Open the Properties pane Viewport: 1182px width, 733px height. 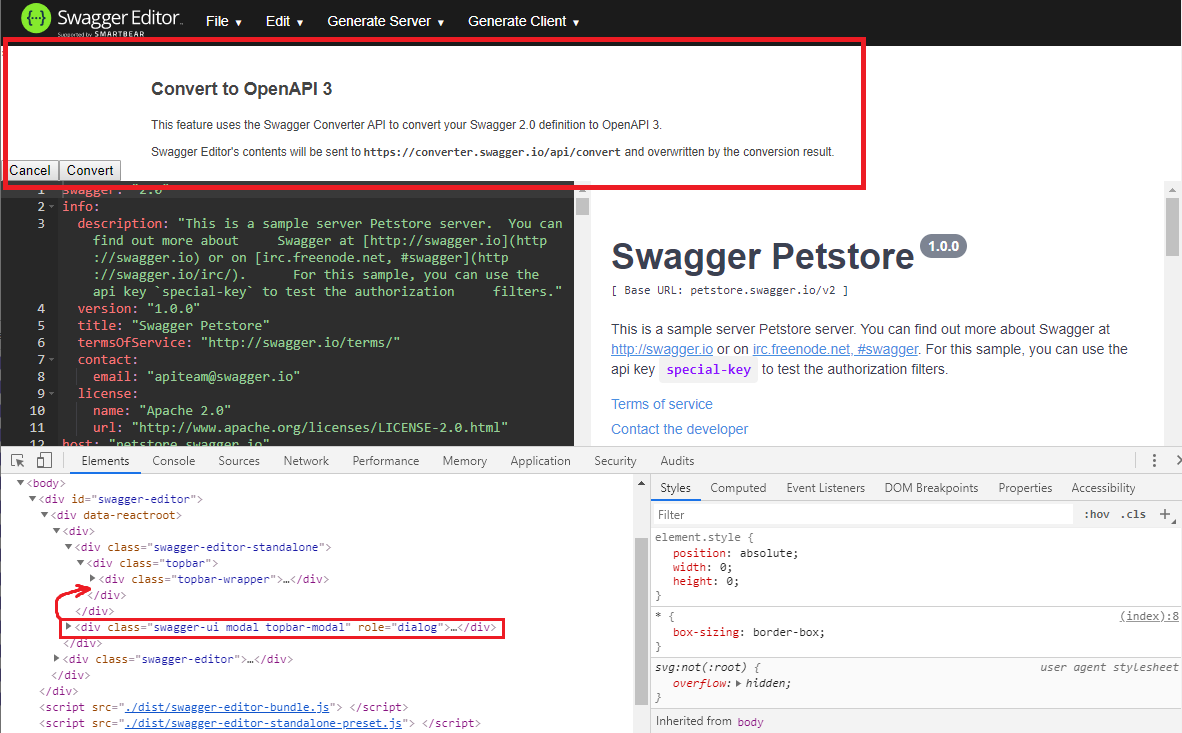(1024, 488)
